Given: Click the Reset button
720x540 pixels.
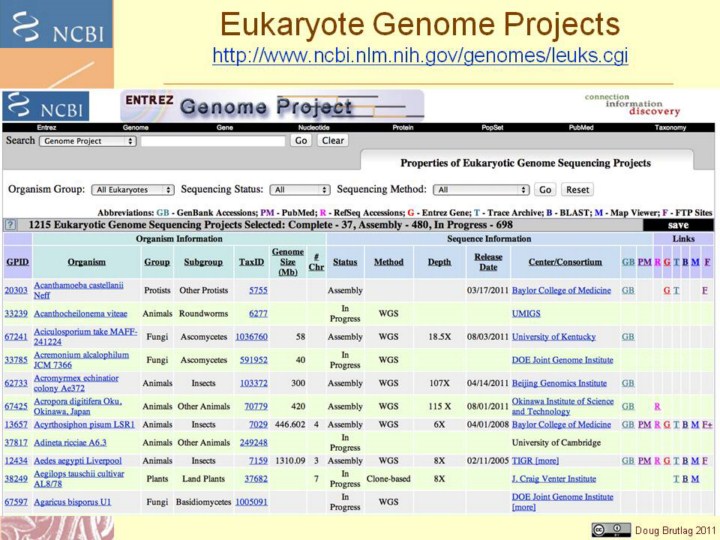Looking at the screenshot, I should click(577, 190).
